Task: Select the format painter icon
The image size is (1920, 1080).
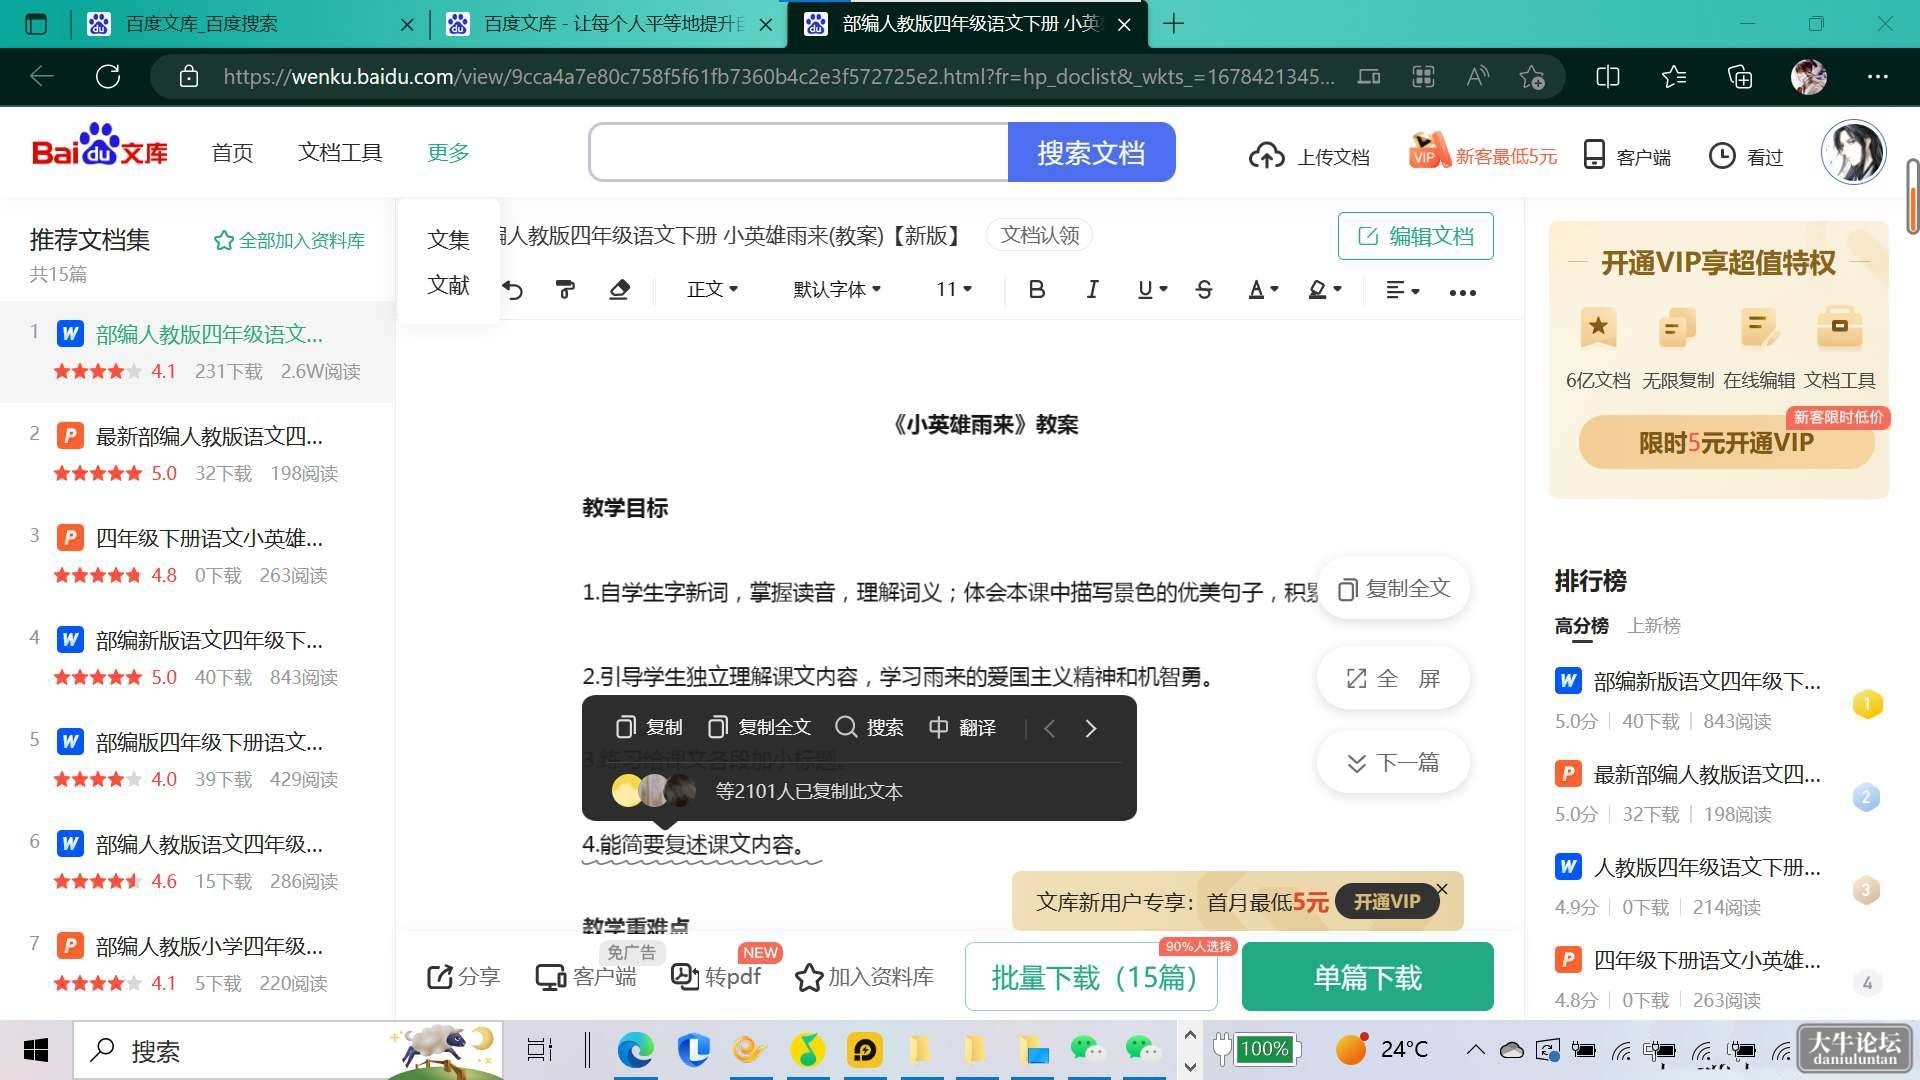Action: pos(565,290)
